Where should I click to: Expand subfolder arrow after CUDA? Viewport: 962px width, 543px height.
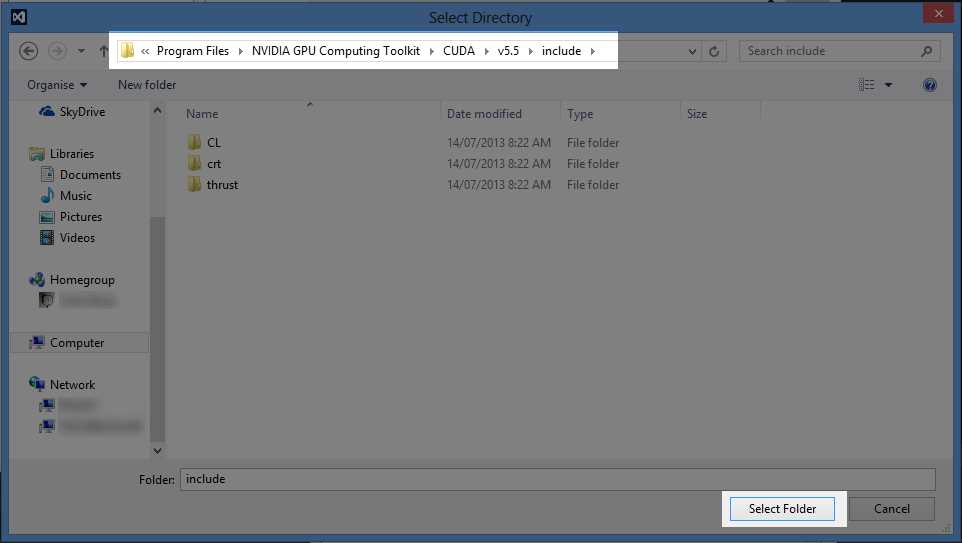coord(487,52)
